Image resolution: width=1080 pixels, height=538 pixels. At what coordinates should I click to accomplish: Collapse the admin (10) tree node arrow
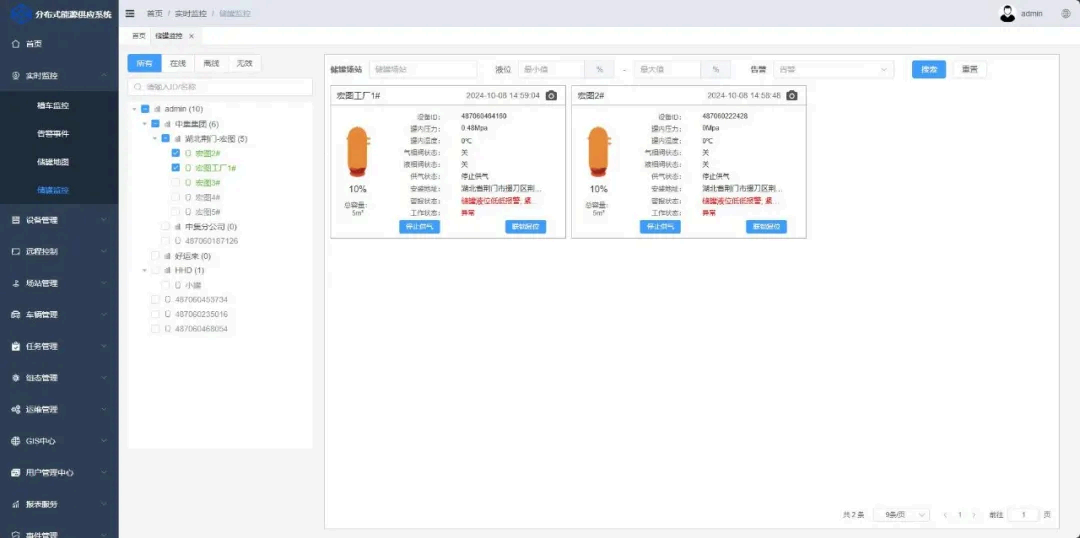[135, 109]
